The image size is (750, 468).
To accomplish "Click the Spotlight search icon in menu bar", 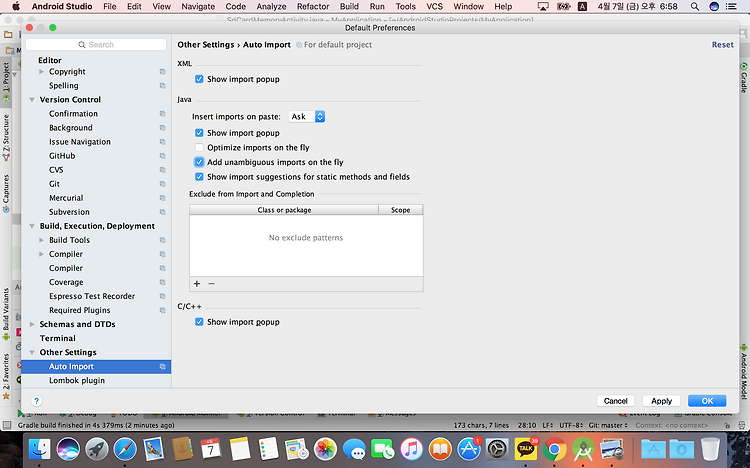I will pos(695,6).
